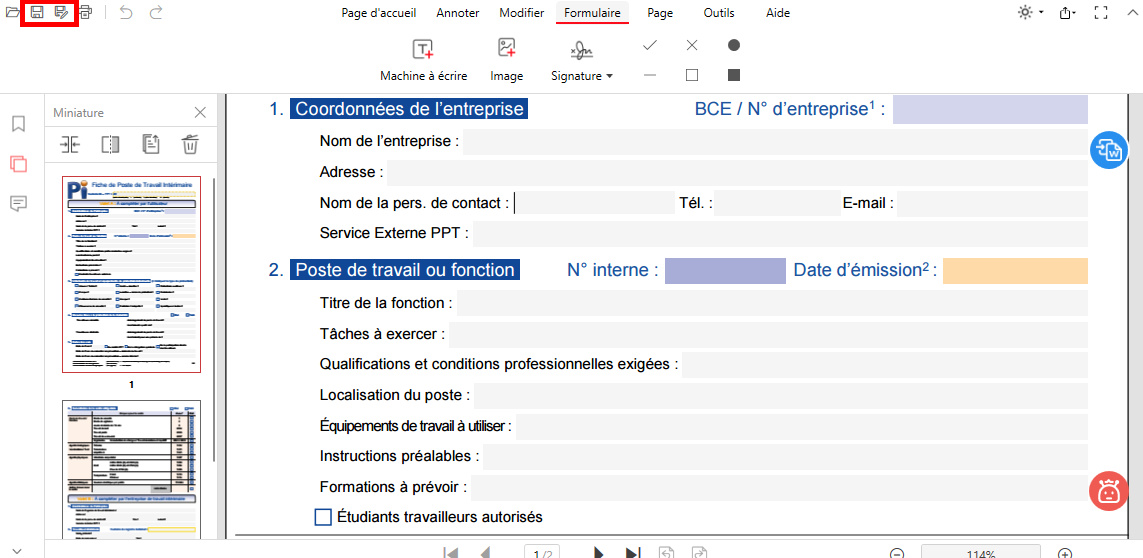Image resolution: width=1143 pixels, height=558 pixels.
Task: Click the Nom de l'entreprise field
Action: (775, 142)
